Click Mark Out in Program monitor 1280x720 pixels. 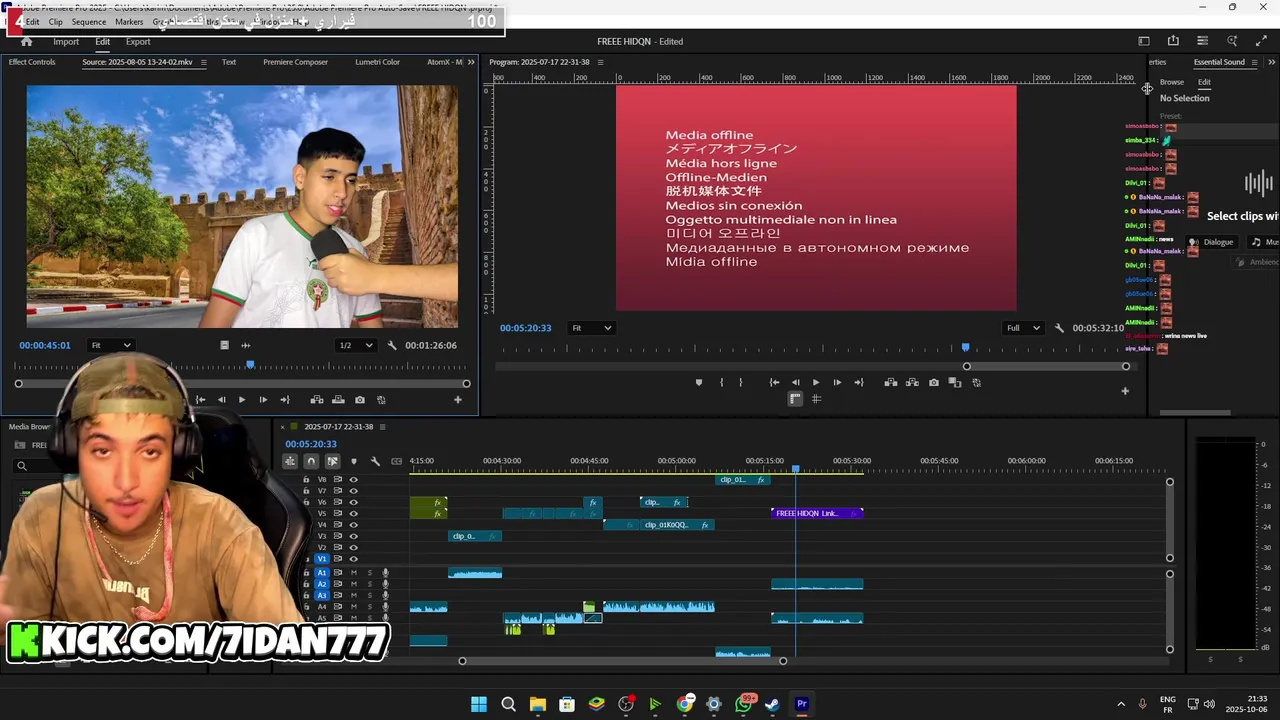741,382
